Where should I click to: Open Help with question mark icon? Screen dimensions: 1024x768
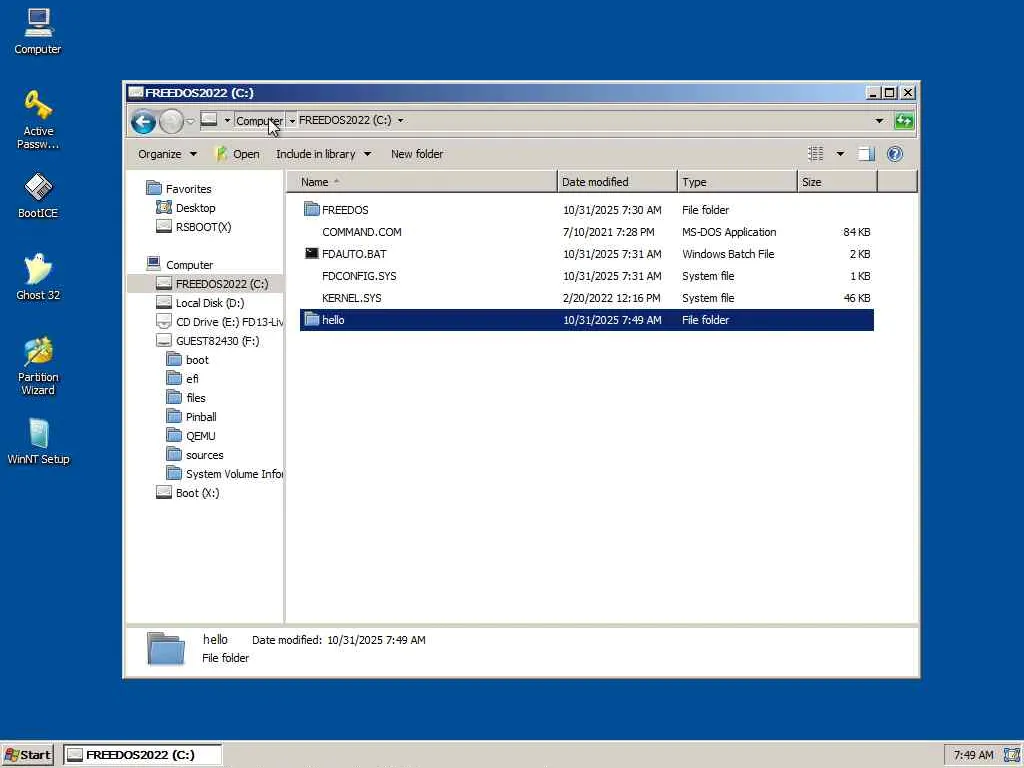(895, 154)
